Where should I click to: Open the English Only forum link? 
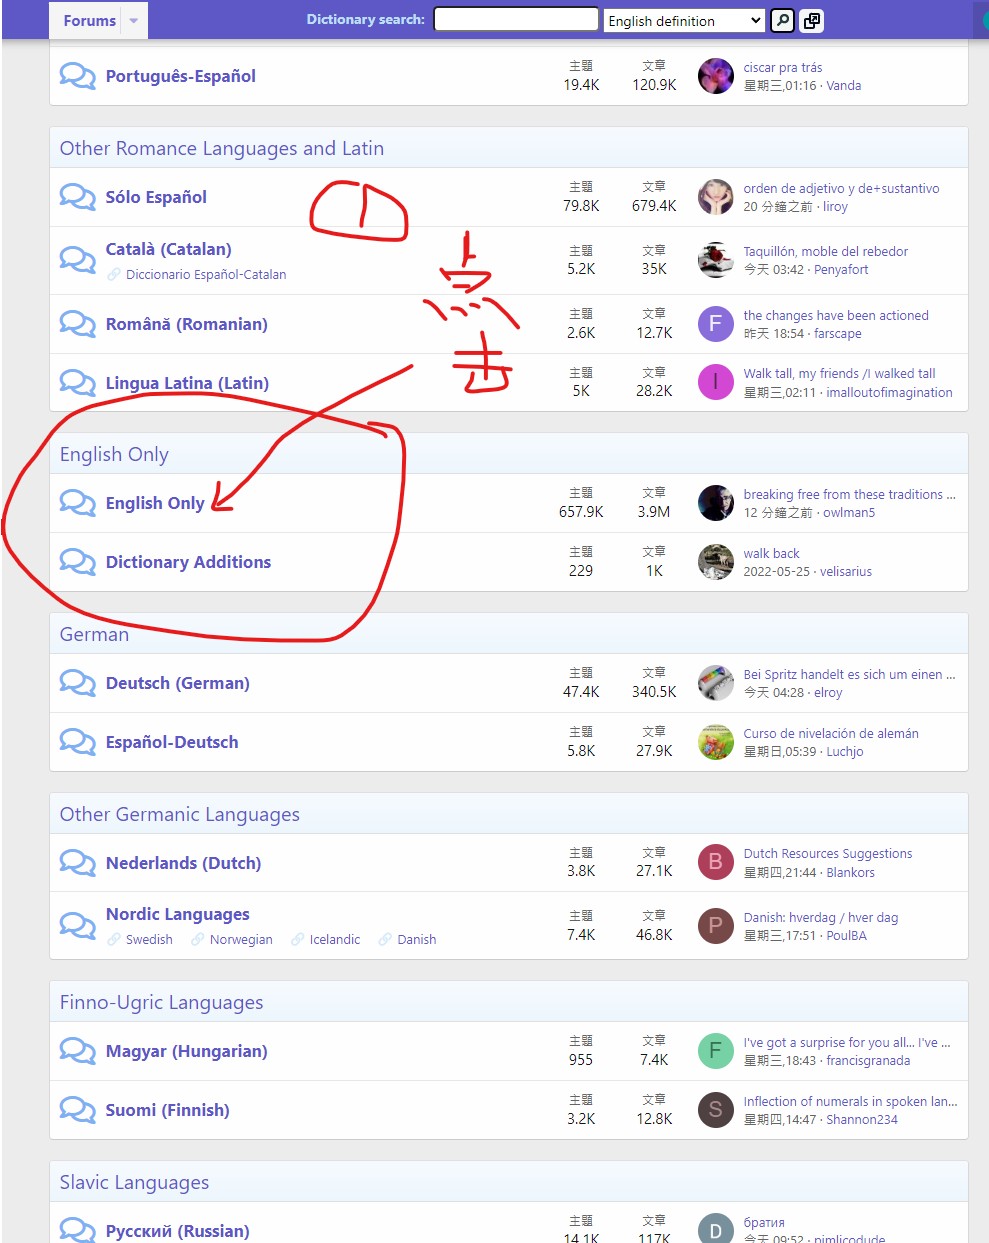155,503
